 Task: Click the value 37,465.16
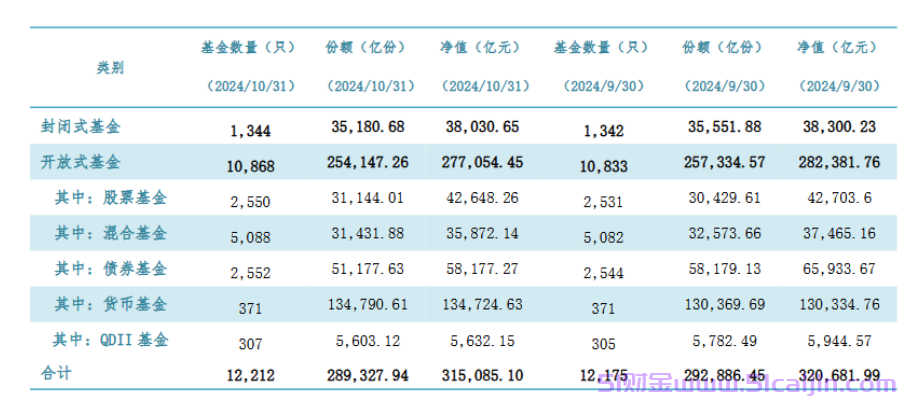click(838, 233)
